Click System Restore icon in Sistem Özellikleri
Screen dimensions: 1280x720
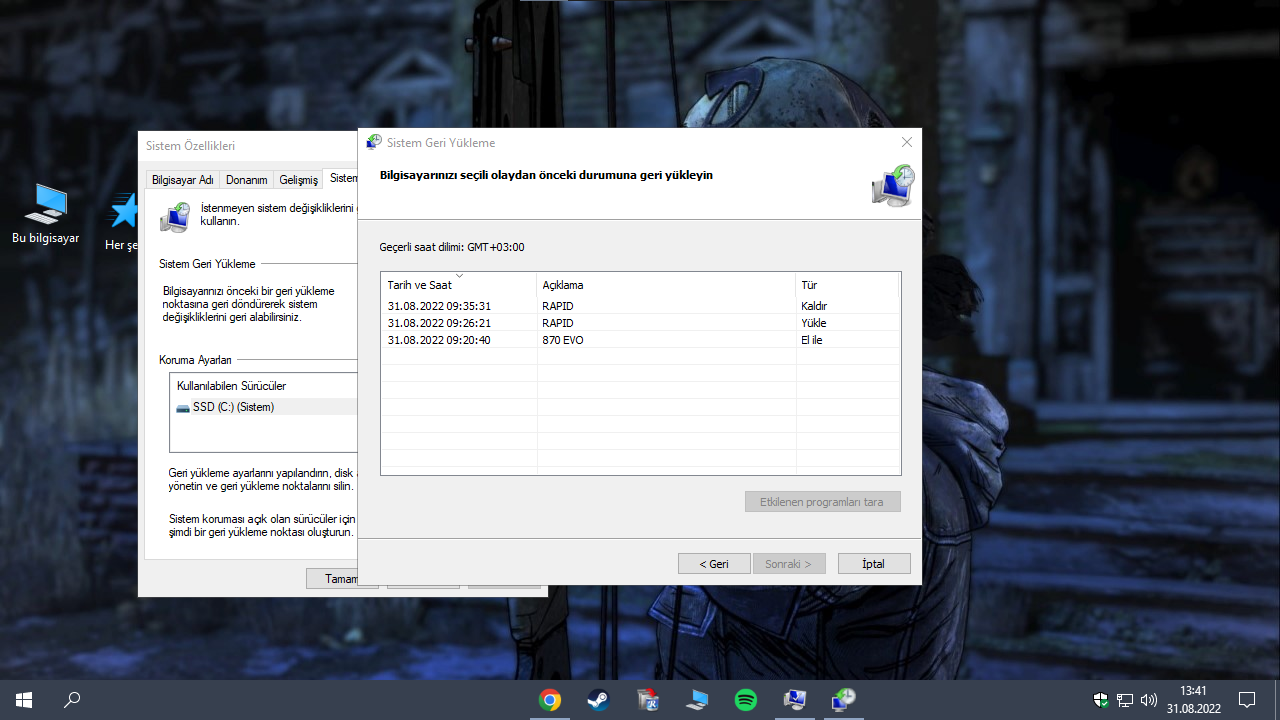[x=175, y=217]
